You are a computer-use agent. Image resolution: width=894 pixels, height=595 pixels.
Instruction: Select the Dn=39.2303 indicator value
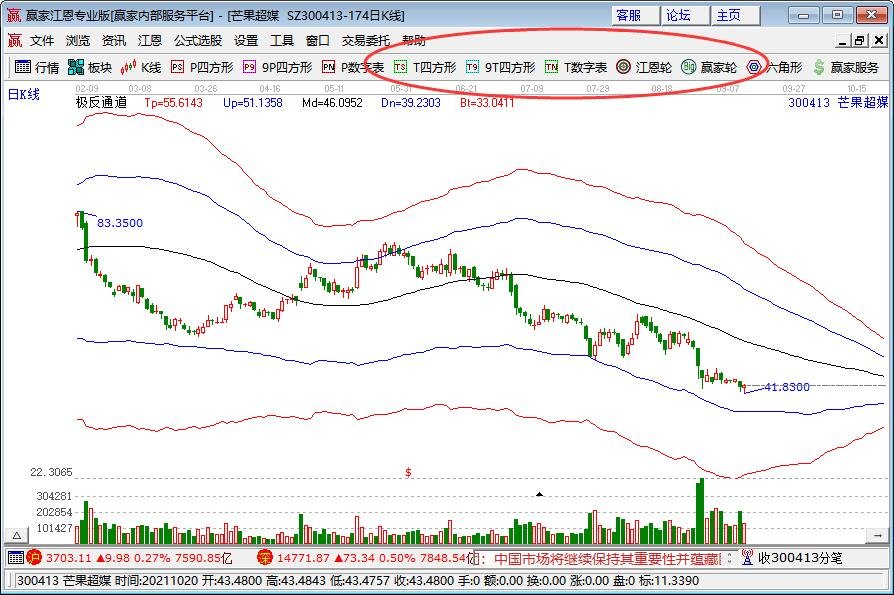411,103
